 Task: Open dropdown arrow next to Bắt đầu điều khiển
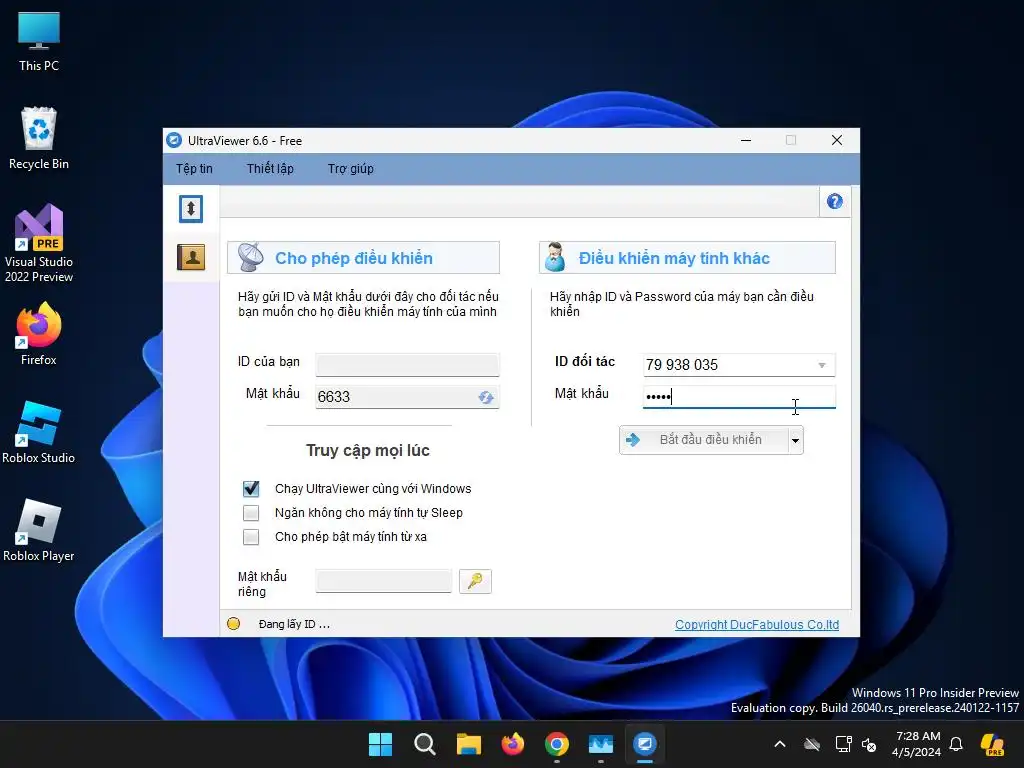pyautogui.click(x=795, y=440)
